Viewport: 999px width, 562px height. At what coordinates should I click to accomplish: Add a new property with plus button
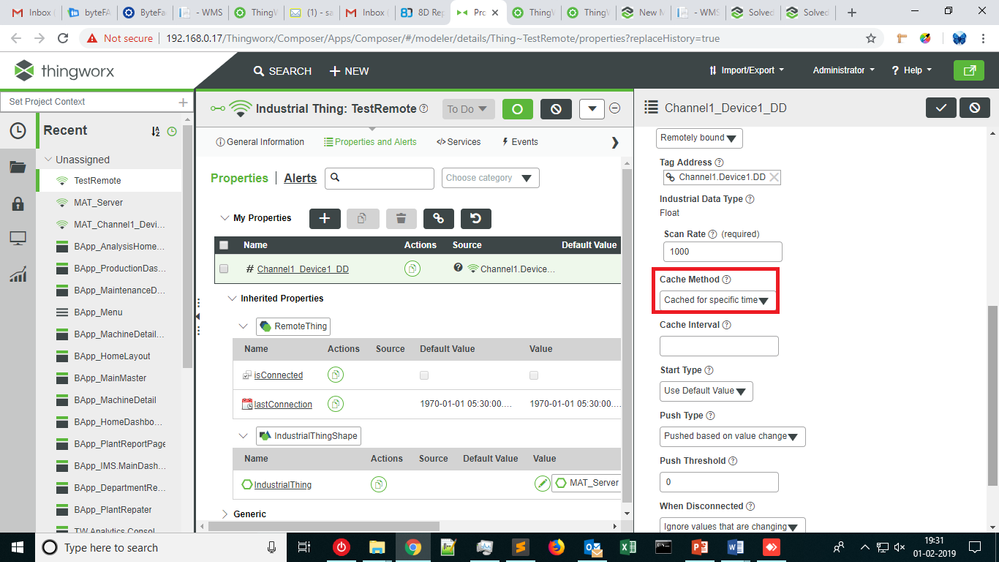pos(325,219)
